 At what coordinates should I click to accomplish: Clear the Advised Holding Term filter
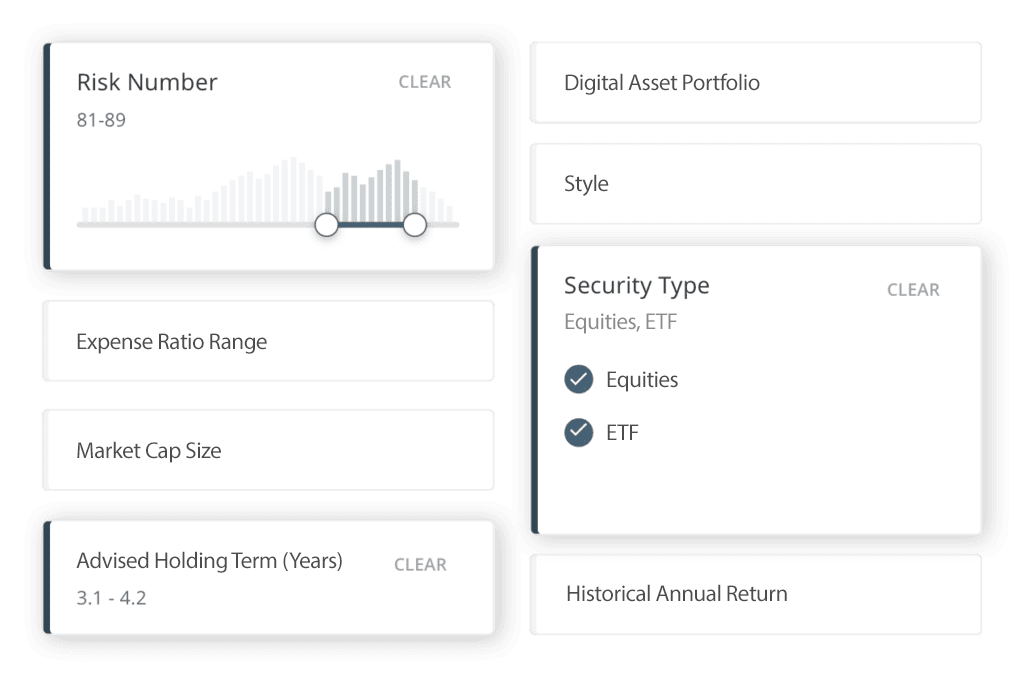[x=420, y=565]
